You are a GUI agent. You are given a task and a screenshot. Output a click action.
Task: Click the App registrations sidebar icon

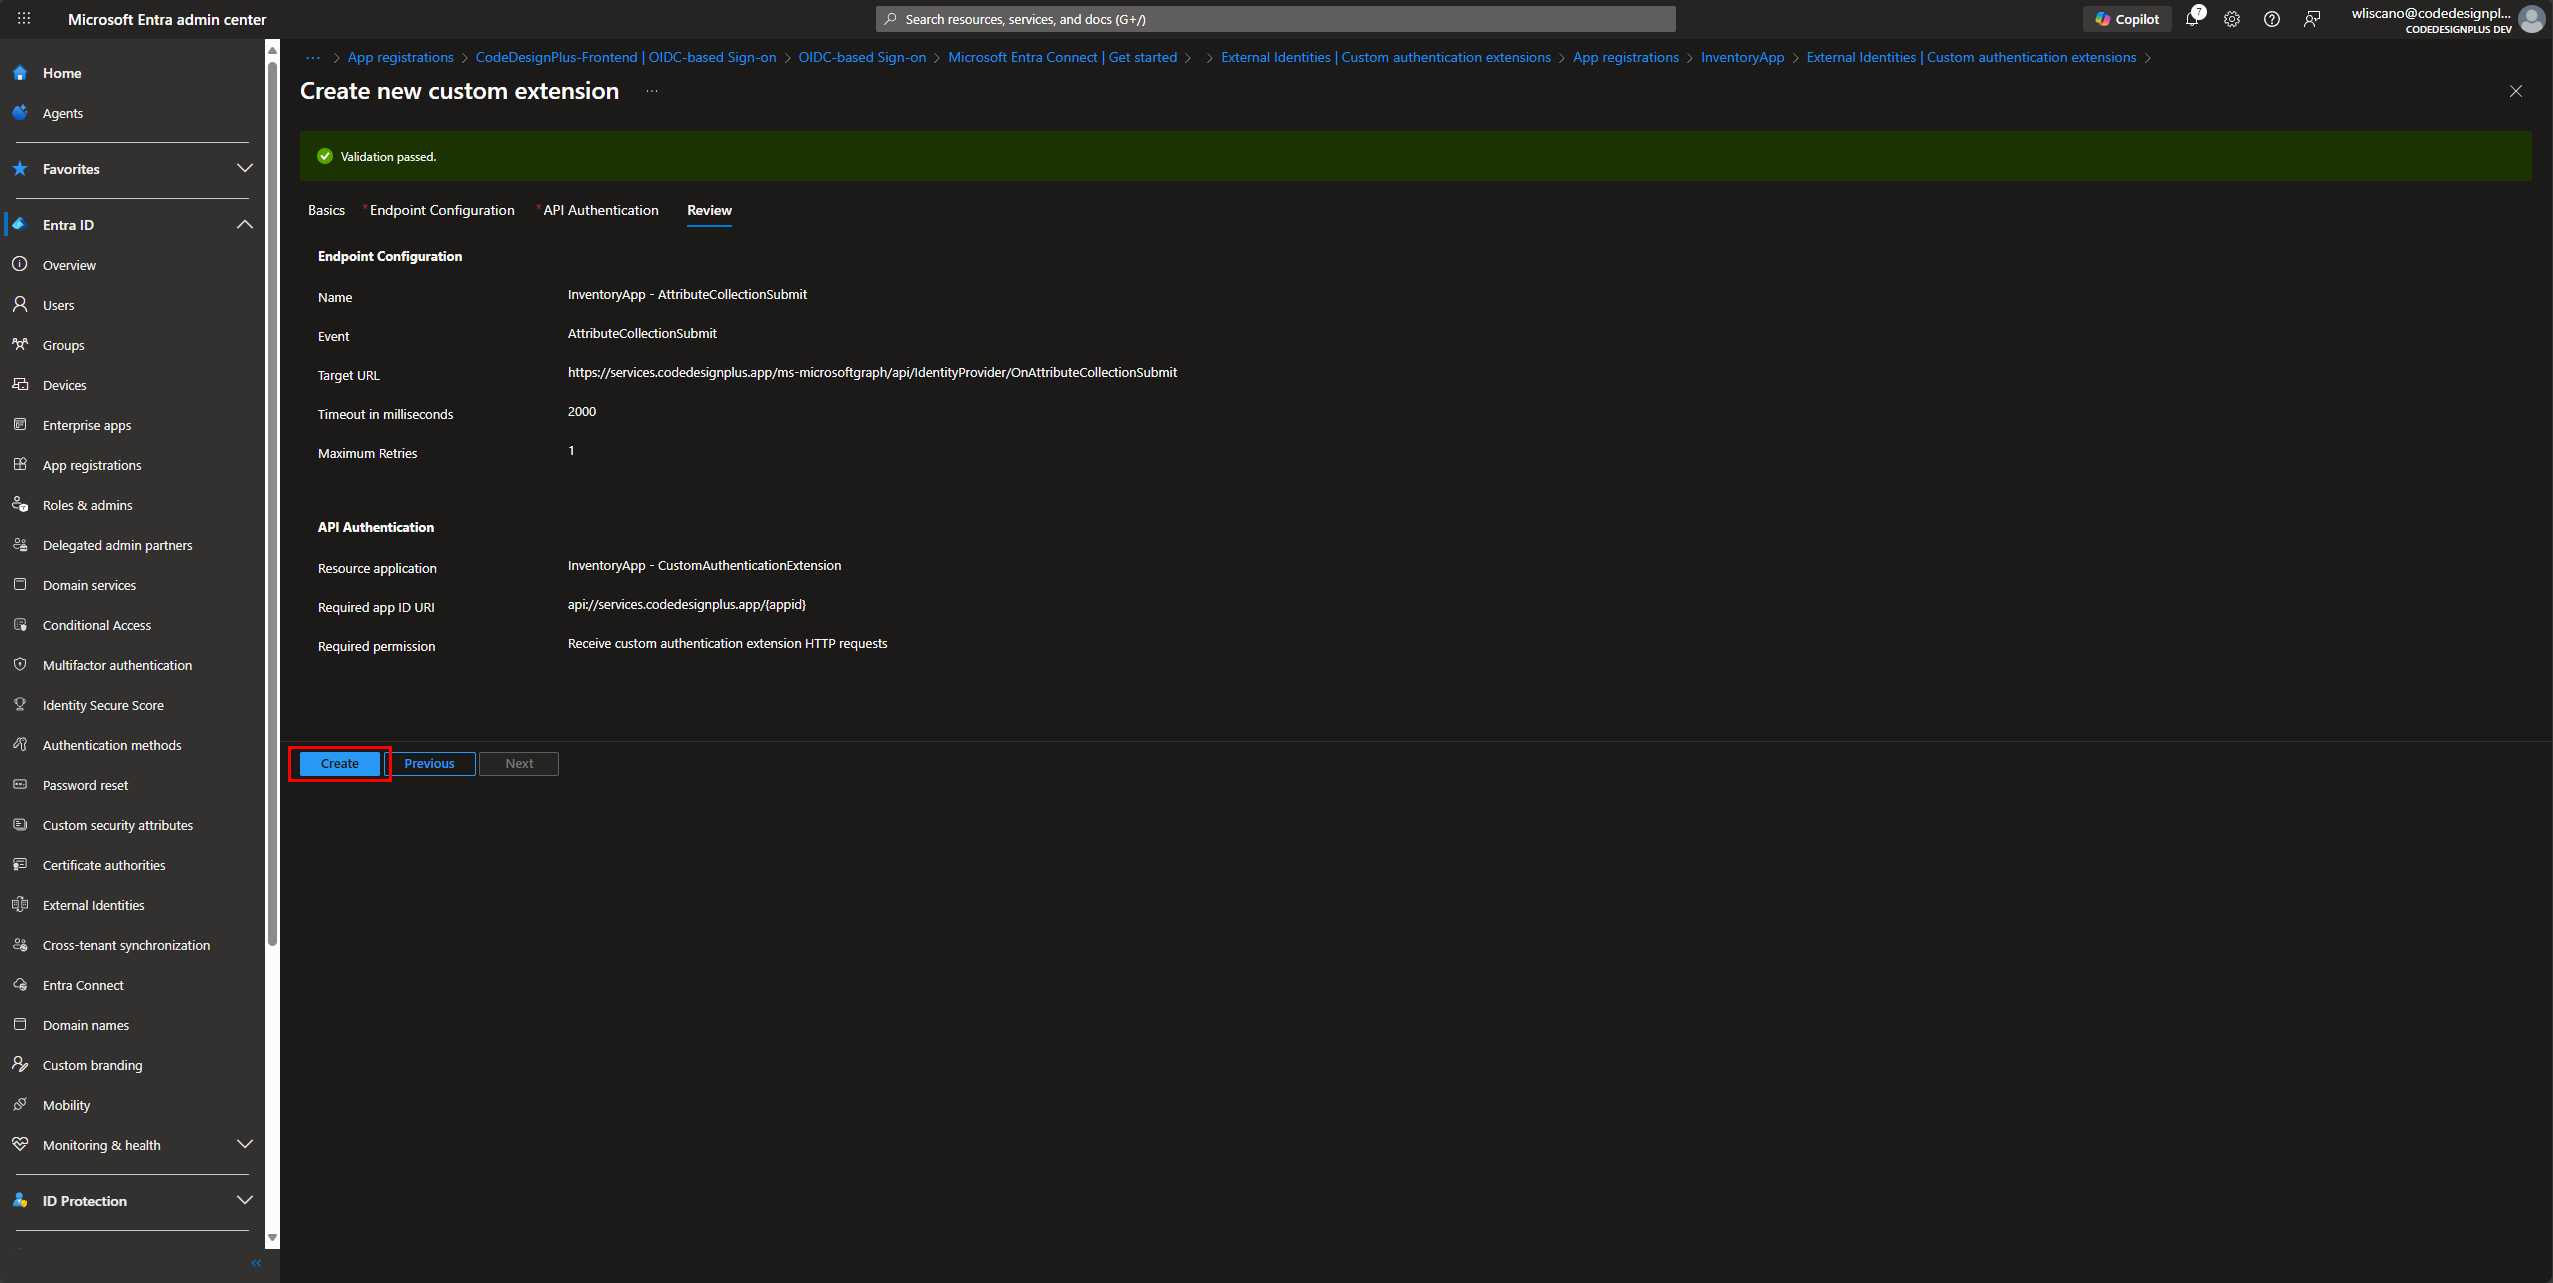(20, 464)
